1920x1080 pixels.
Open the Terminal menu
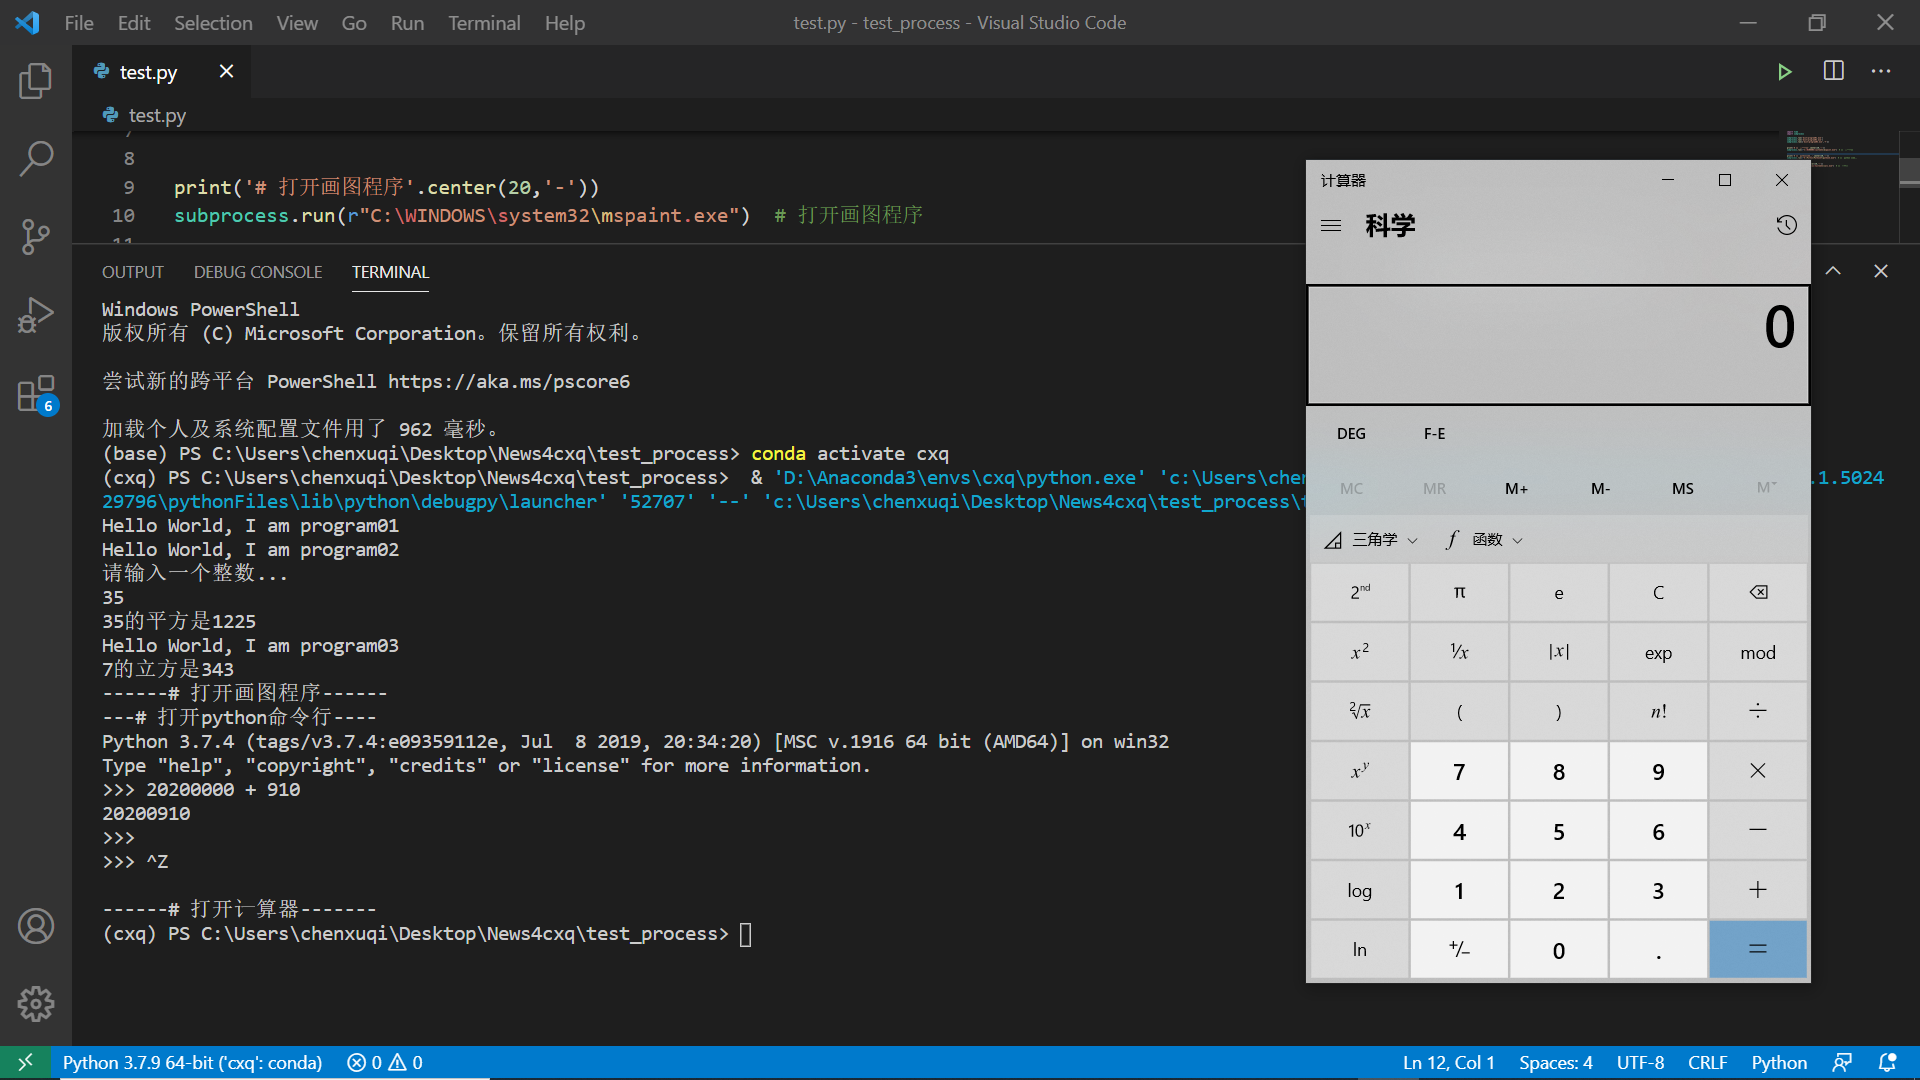pyautogui.click(x=484, y=22)
